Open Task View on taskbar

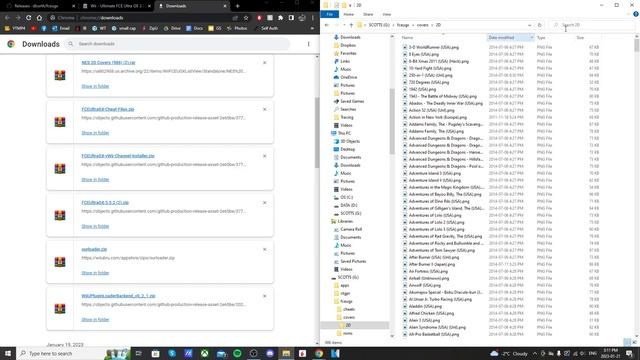point(138,353)
